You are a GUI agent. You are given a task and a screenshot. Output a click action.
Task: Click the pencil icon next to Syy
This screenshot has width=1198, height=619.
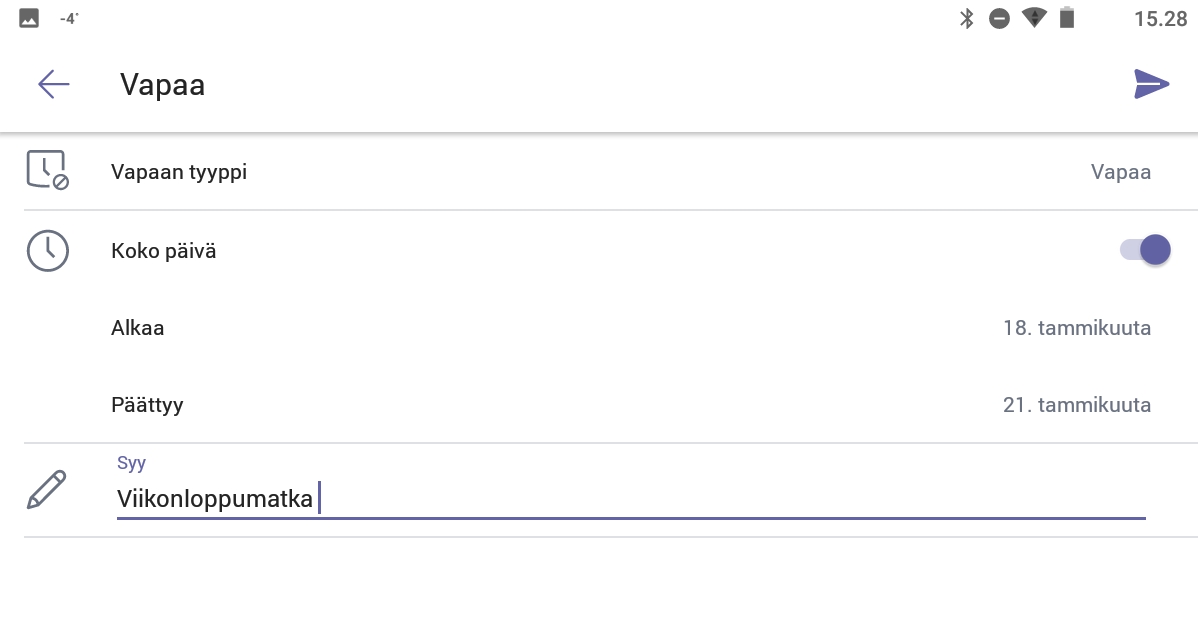tap(47, 490)
